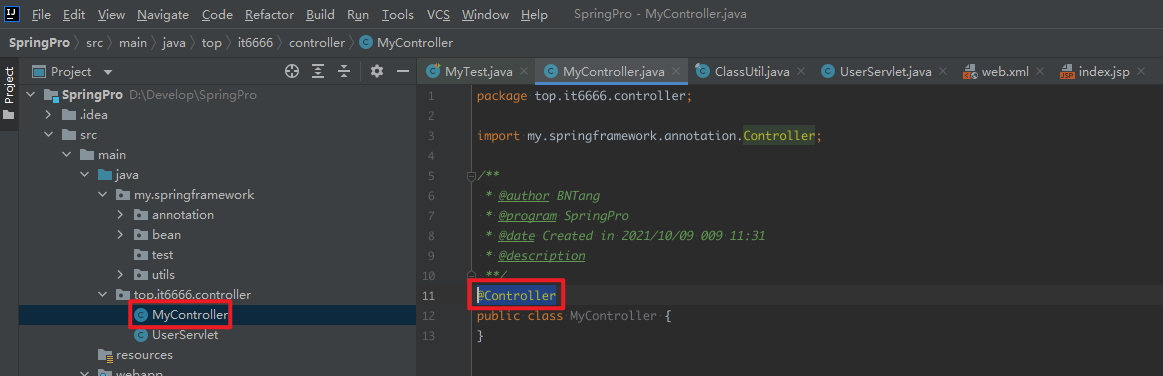Open the Code menu
The image size is (1163, 376).
point(217,15)
